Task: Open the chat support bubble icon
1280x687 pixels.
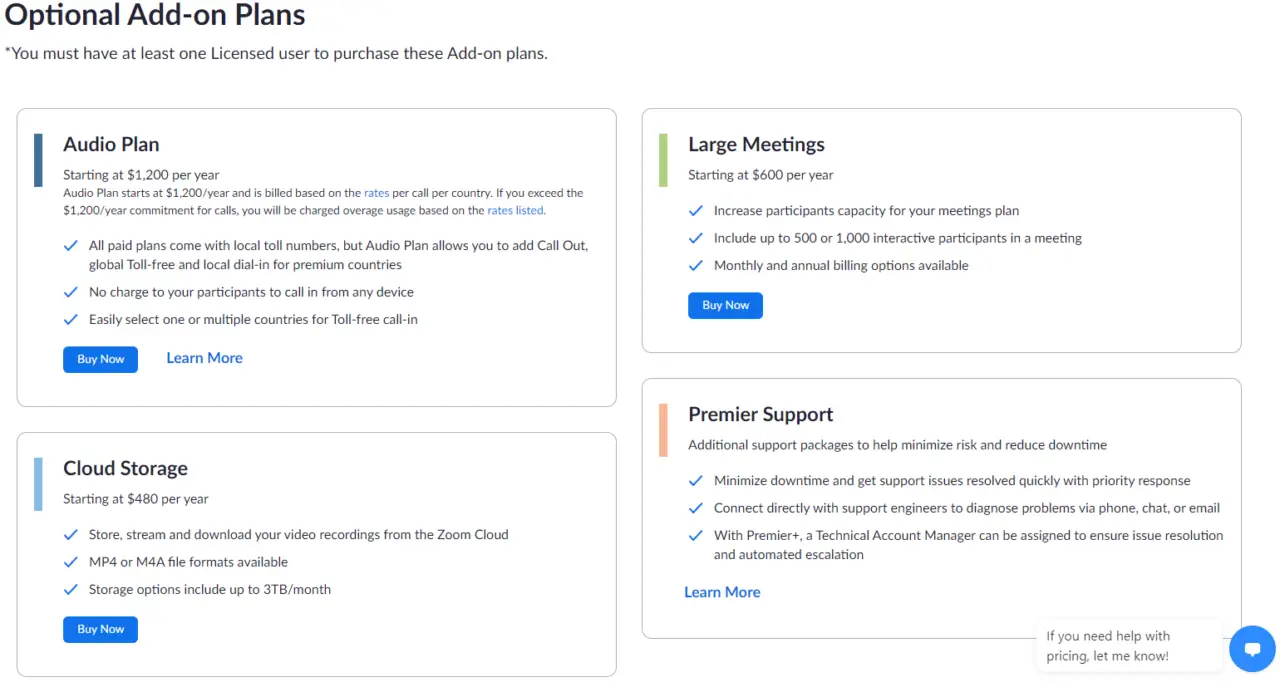Action: 1252,649
